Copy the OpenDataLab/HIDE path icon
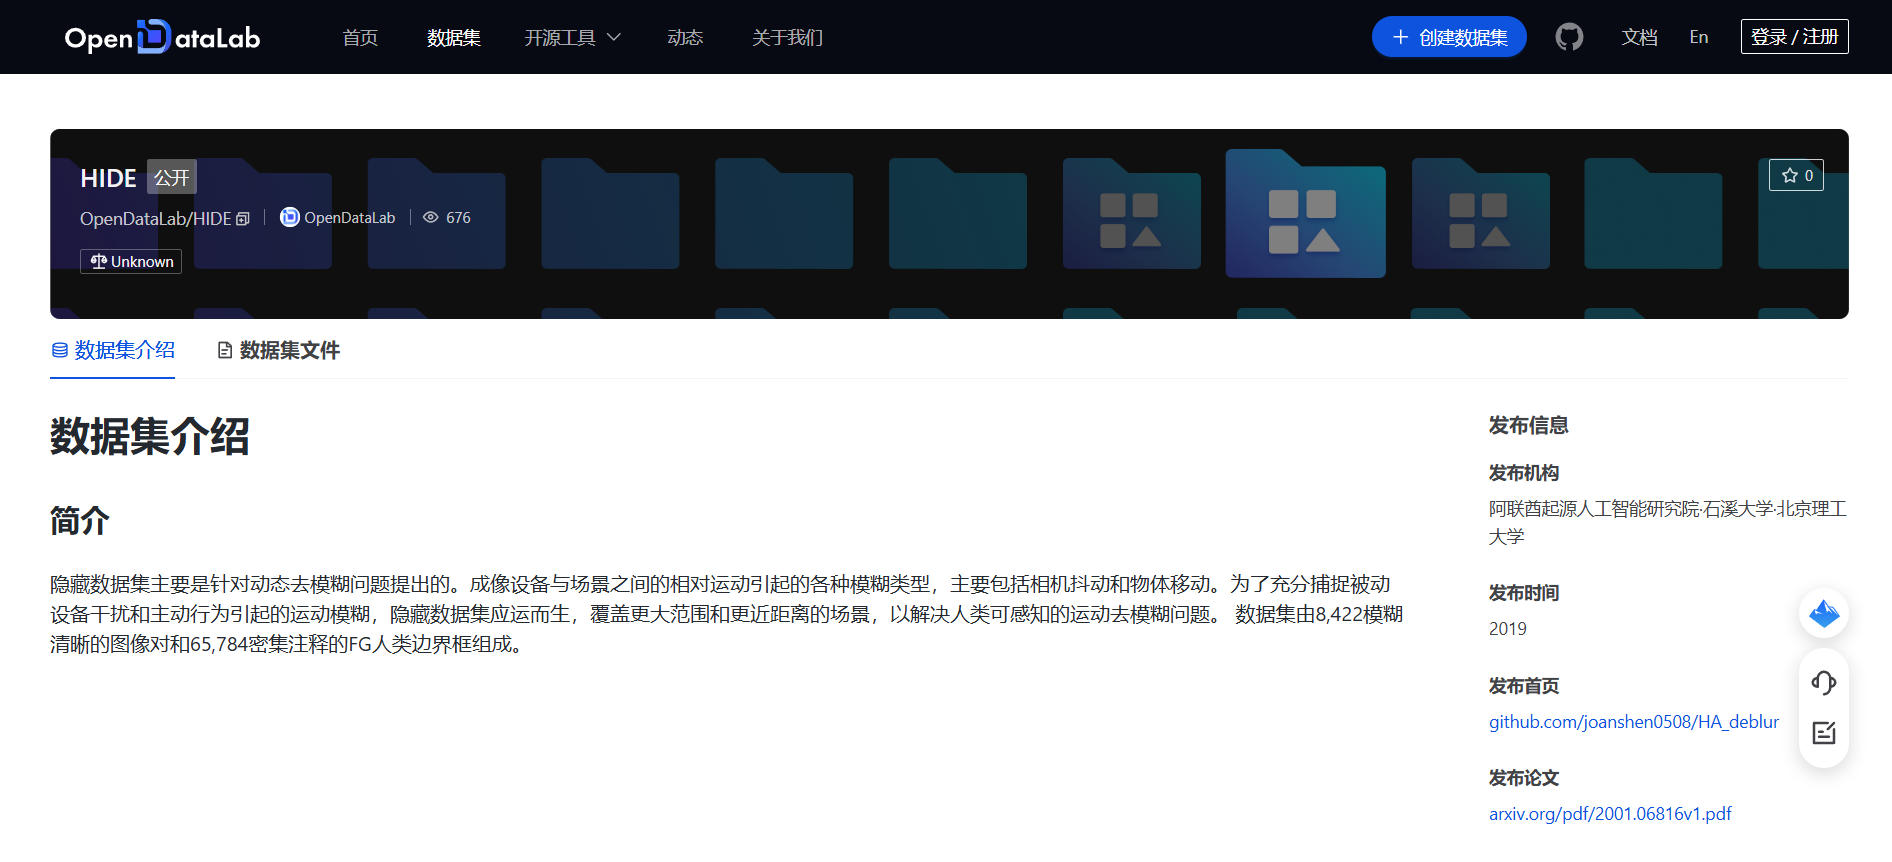 pyautogui.click(x=243, y=219)
